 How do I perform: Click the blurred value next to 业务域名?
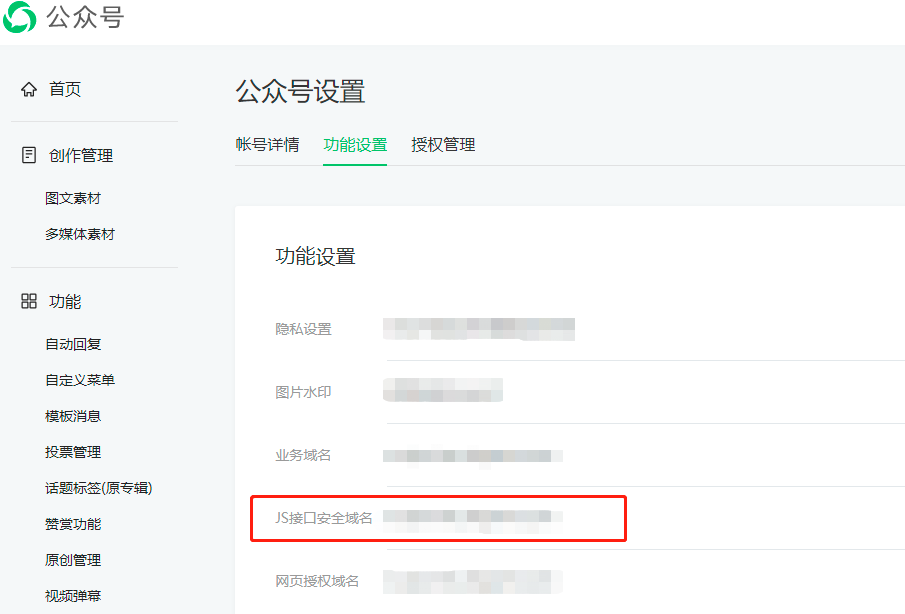pyautogui.click(x=473, y=456)
